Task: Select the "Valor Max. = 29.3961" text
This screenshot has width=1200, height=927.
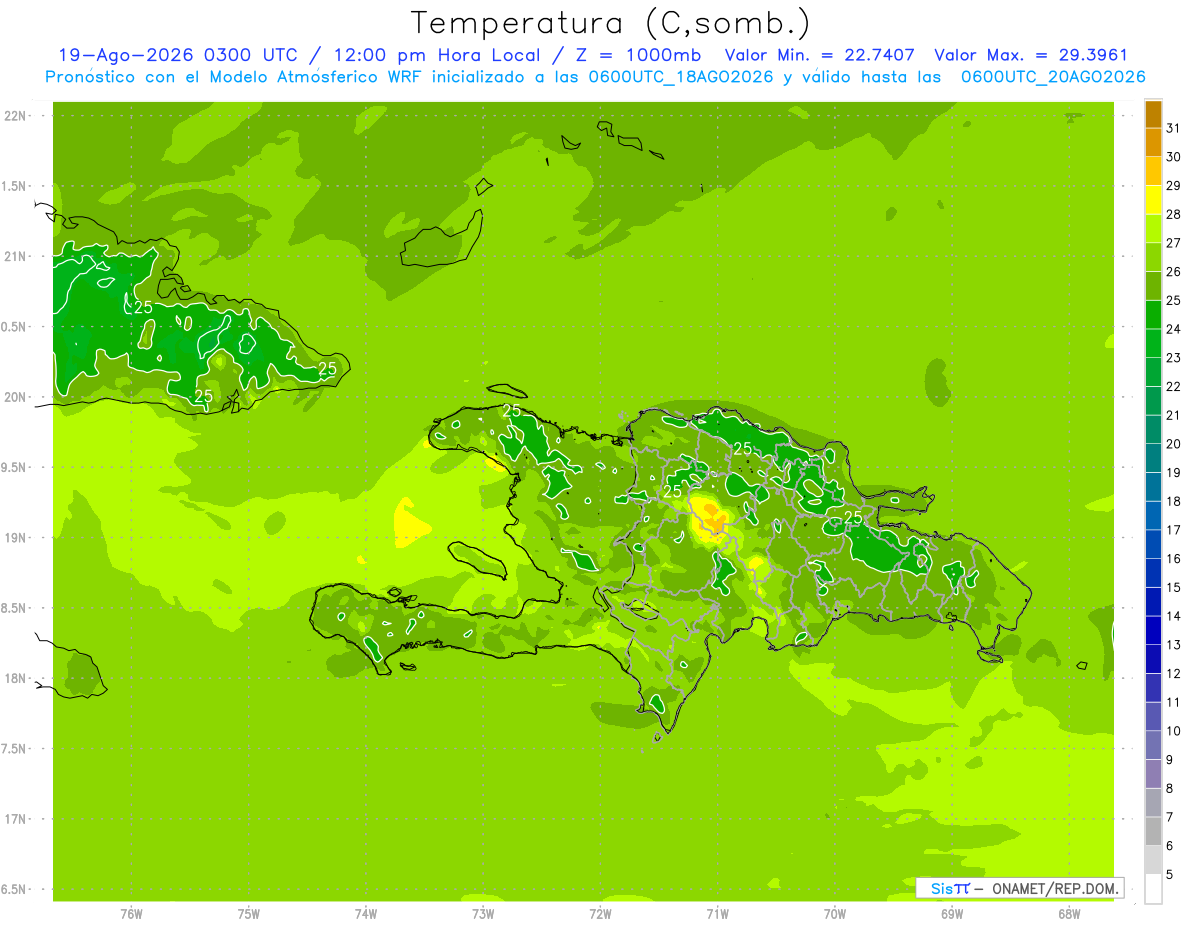Action: (x=1030, y=55)
